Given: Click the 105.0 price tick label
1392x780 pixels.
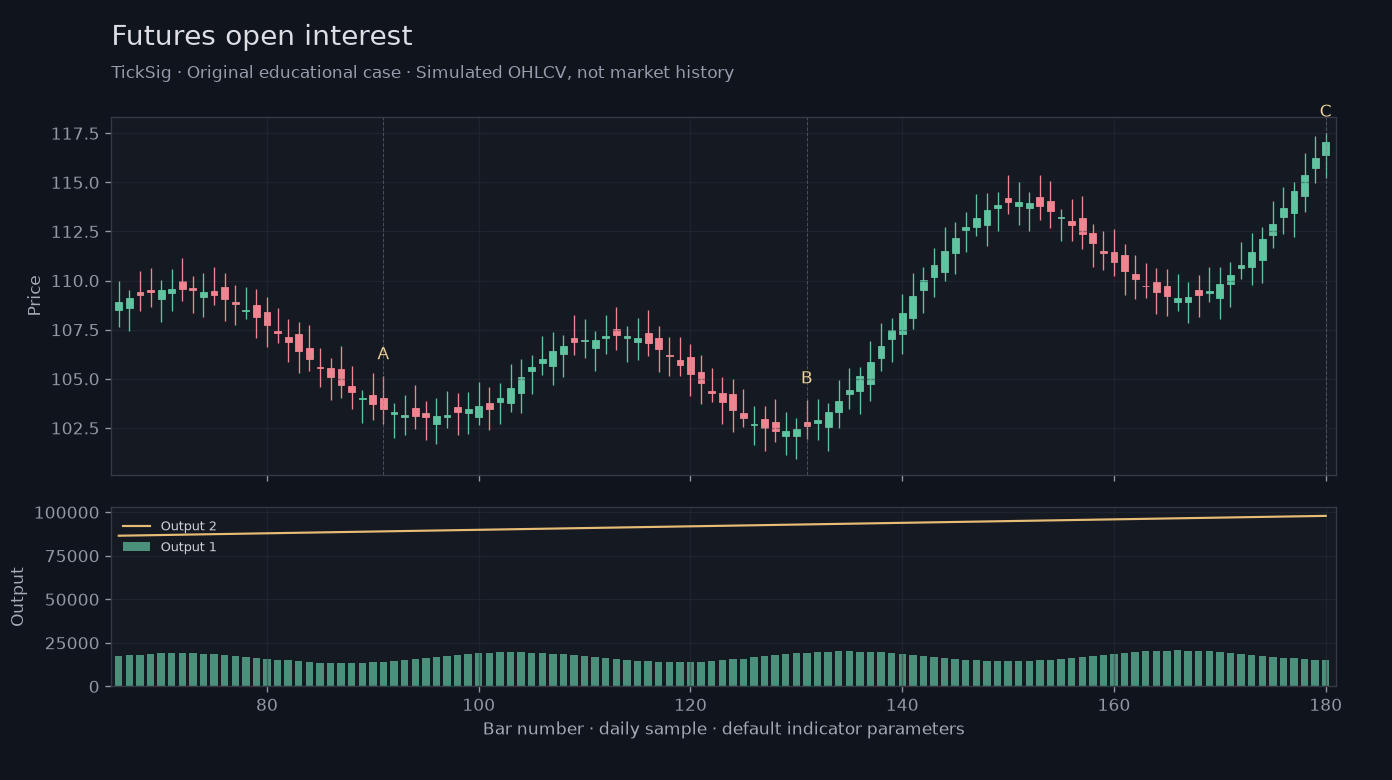Looking at the screenshot, I should 76,379.
